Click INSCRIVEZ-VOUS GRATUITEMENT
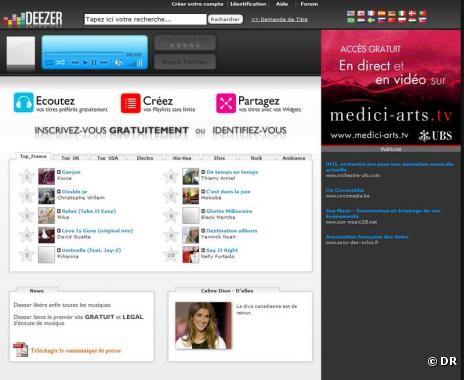The height and width of the screenshot is (380, 464). pos(112,130)
